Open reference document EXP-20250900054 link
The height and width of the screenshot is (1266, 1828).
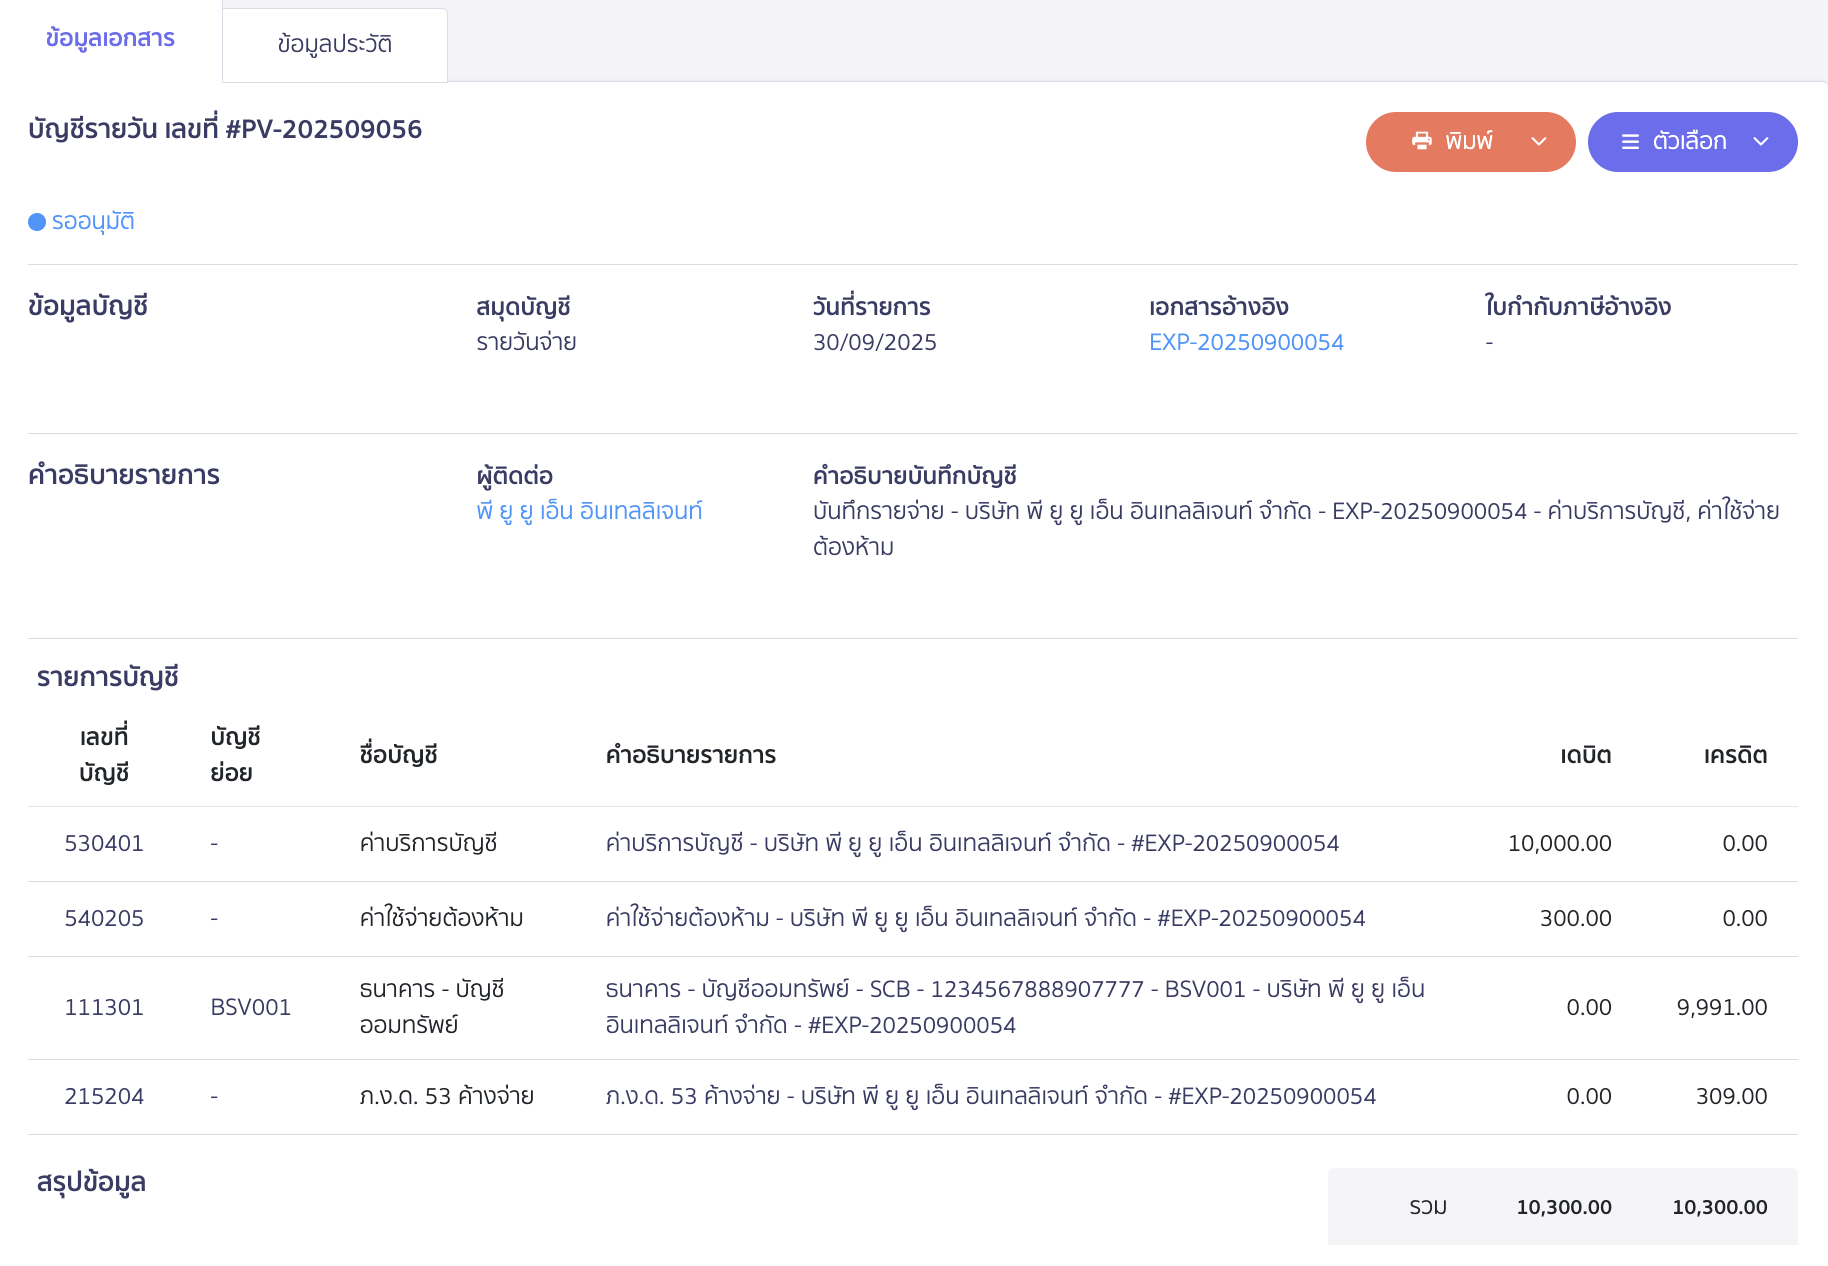tap(1246, 342)
